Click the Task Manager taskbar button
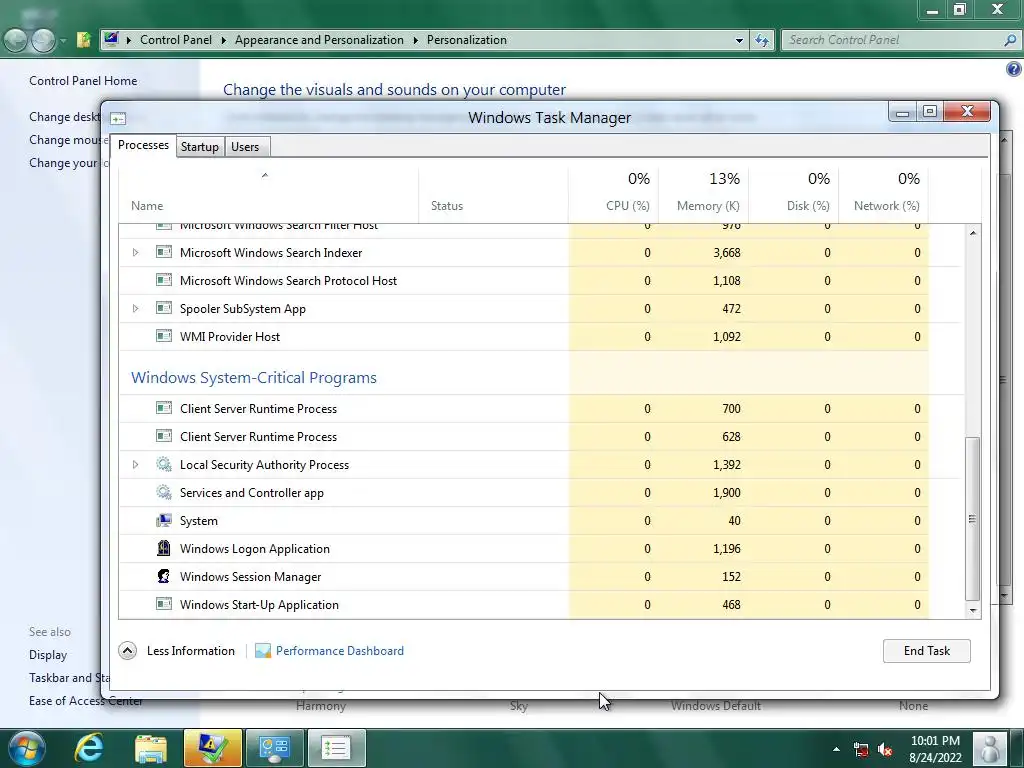The width and height of the screenshot is (1024, 768). point(336,748)
